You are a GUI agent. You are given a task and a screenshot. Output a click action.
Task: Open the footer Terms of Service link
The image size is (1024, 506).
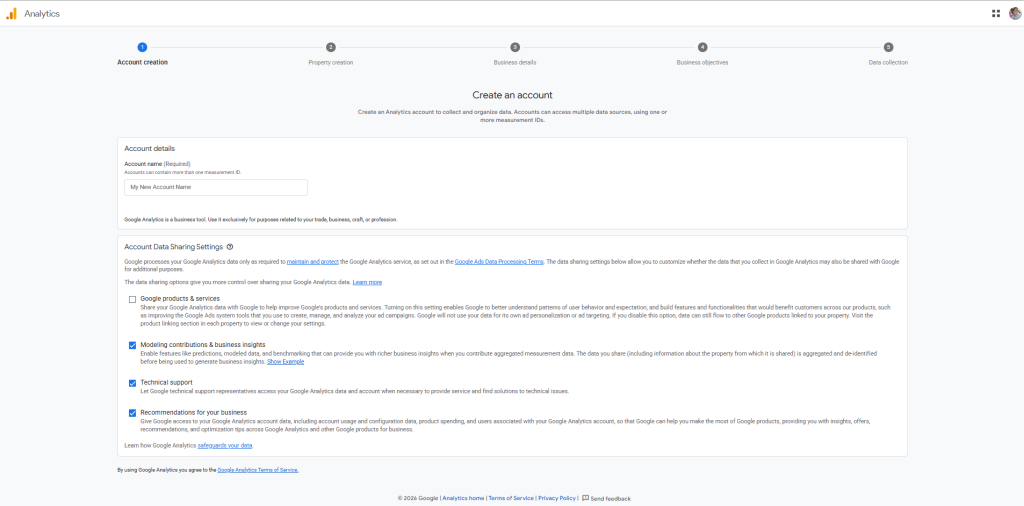click(511, 498)
